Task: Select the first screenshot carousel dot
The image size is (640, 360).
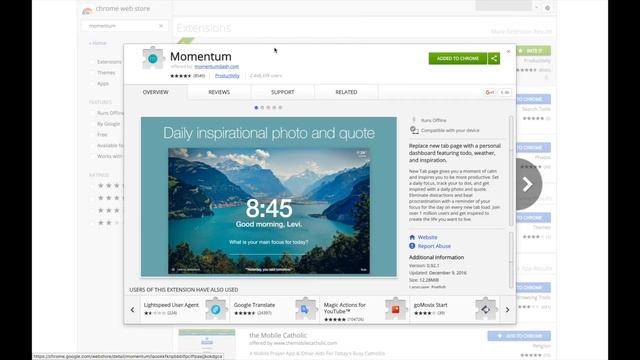Action: 256,108
